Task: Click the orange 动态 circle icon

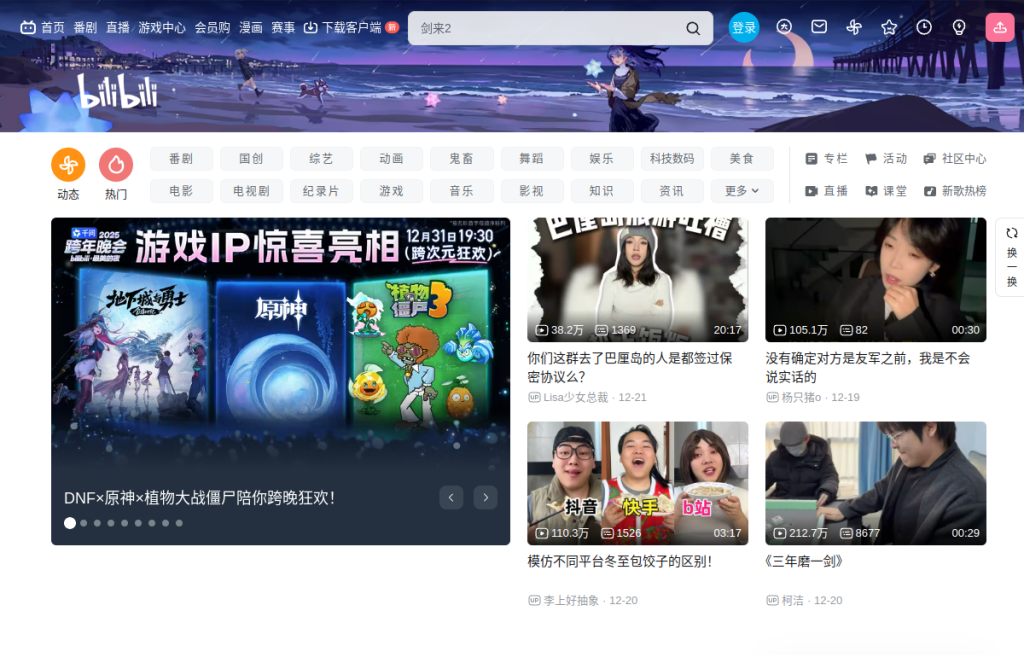Action: pyautogui.click(x=68, y=165)
